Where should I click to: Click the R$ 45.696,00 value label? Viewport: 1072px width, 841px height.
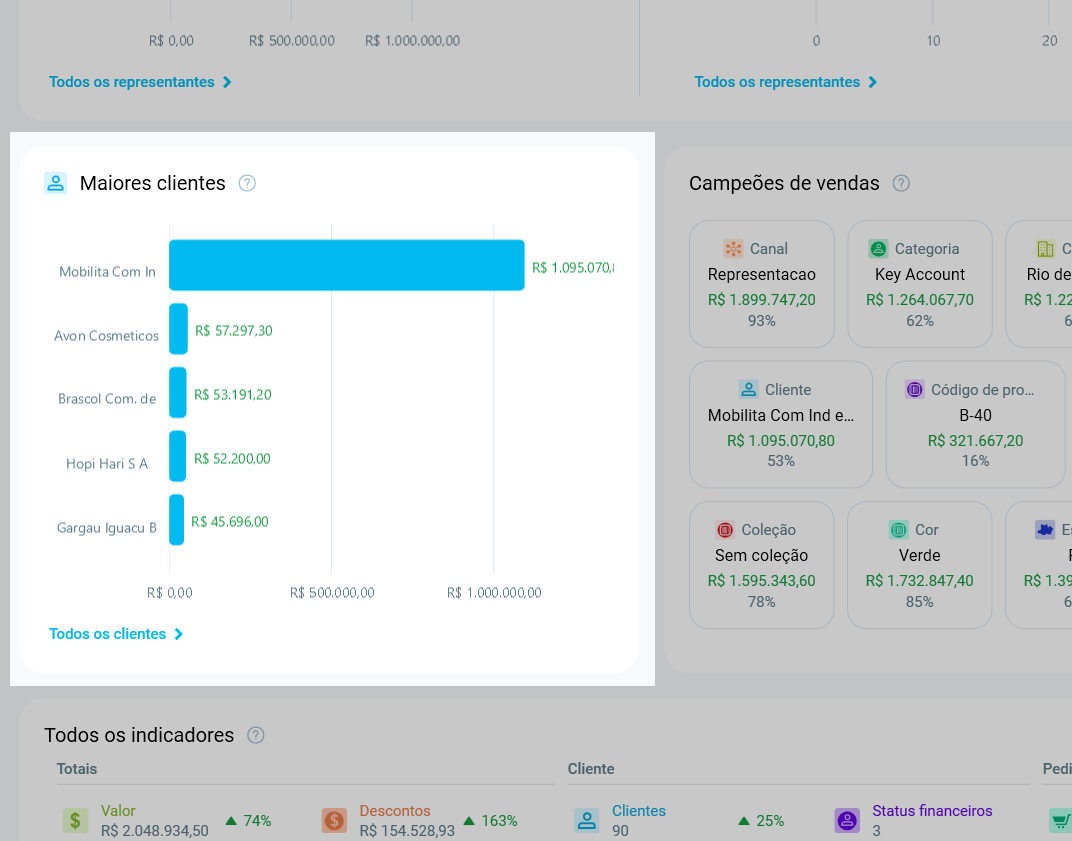click(230, 522)
